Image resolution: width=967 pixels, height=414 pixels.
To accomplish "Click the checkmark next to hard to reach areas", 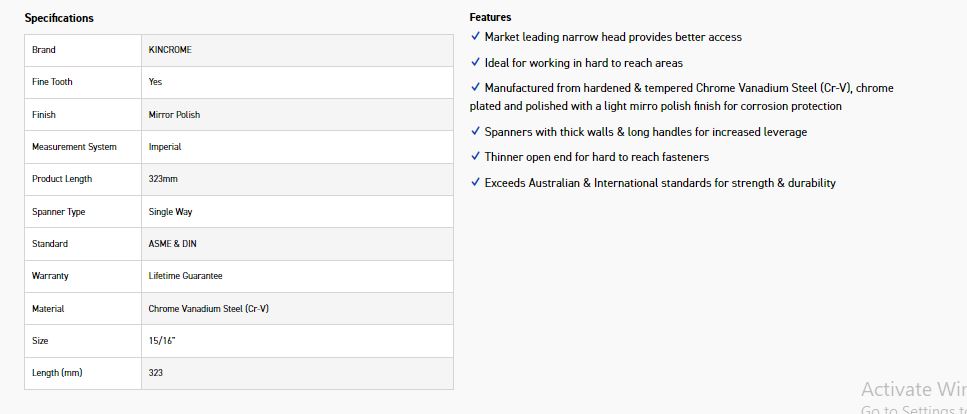I will 475,63.
